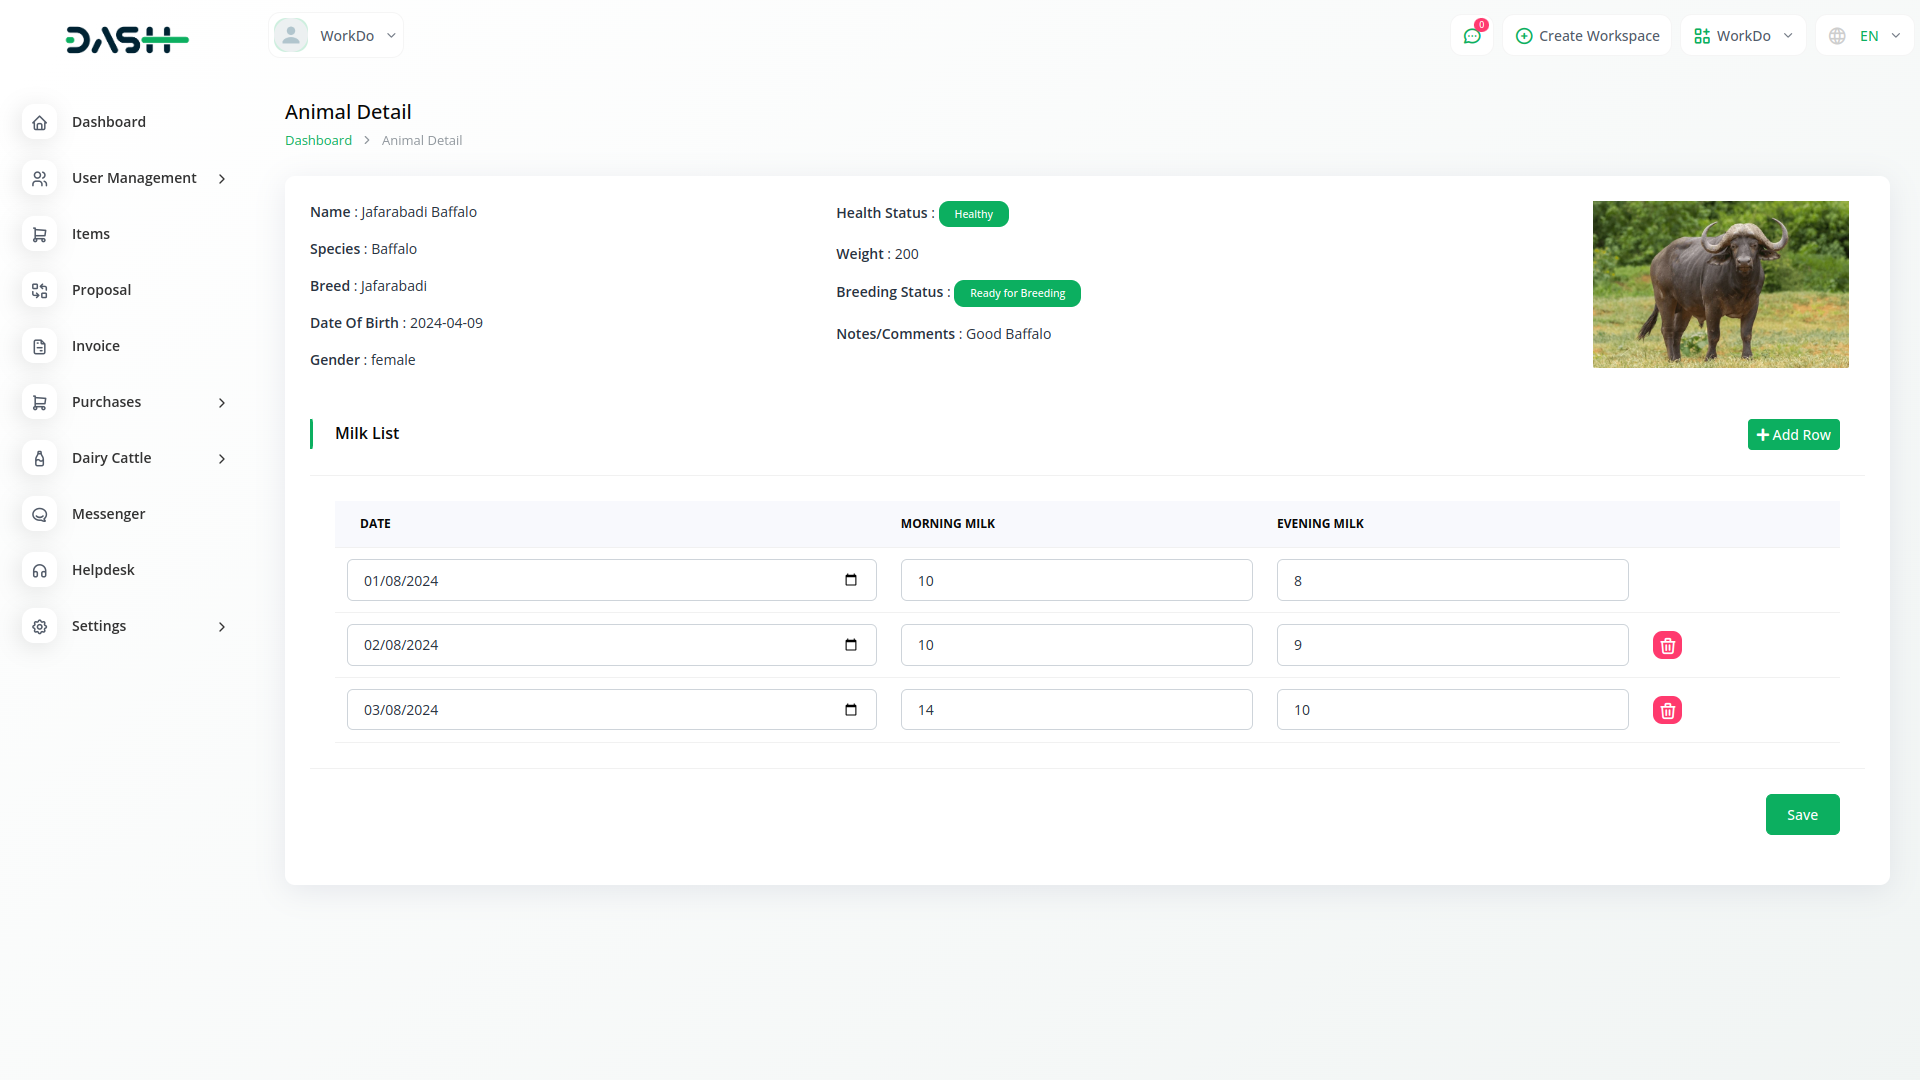Click the Messenger chat icon
1920x1080 pixels.
tap(40, 514)
